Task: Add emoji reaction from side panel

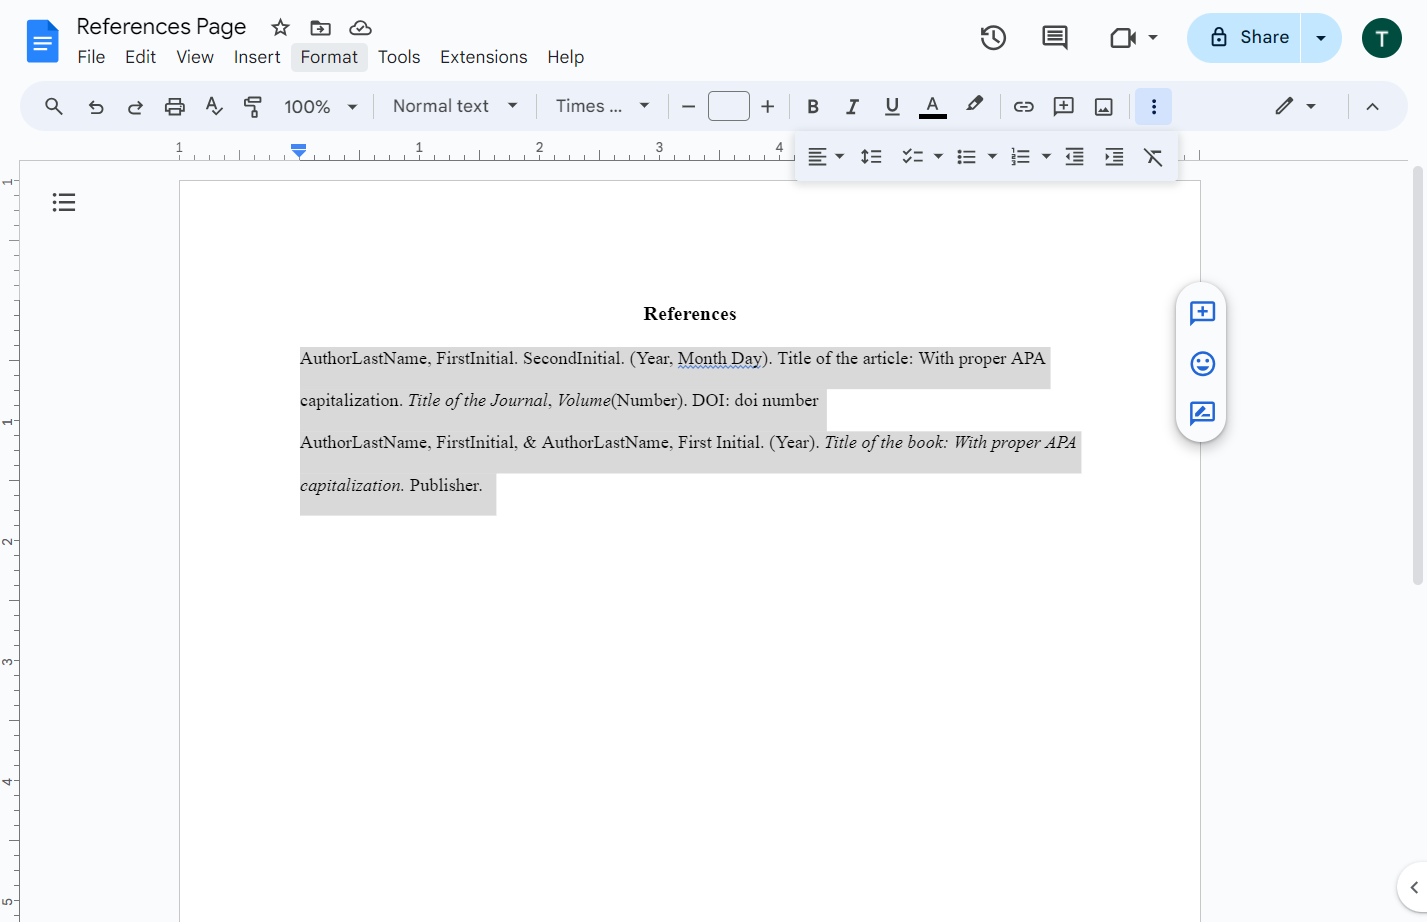Action: (x=1202, y=363)
